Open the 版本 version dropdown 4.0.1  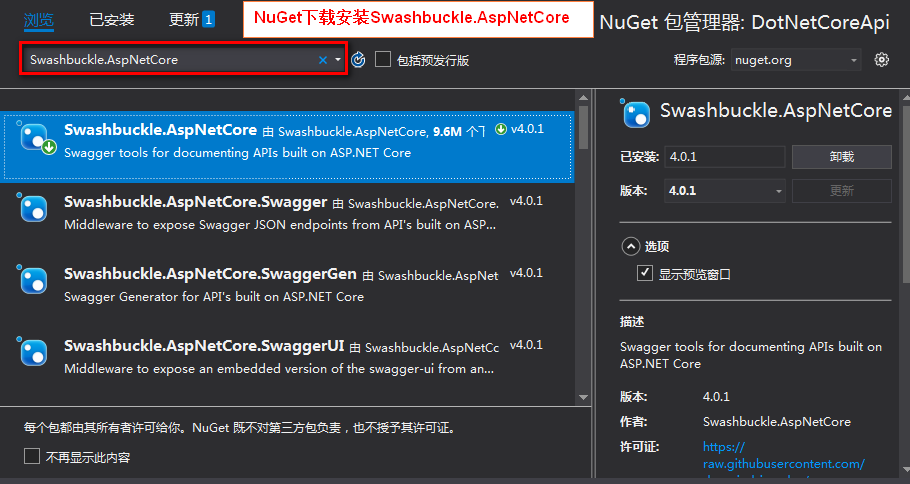point(724,191)
